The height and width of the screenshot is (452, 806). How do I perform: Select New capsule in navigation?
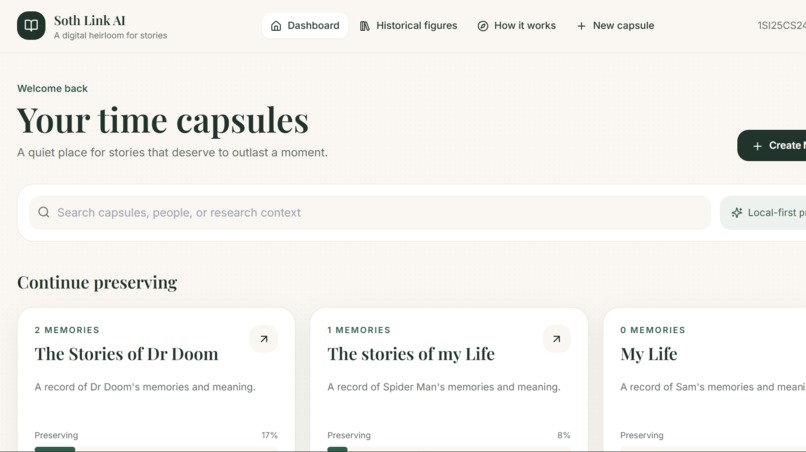click(615, 26)
